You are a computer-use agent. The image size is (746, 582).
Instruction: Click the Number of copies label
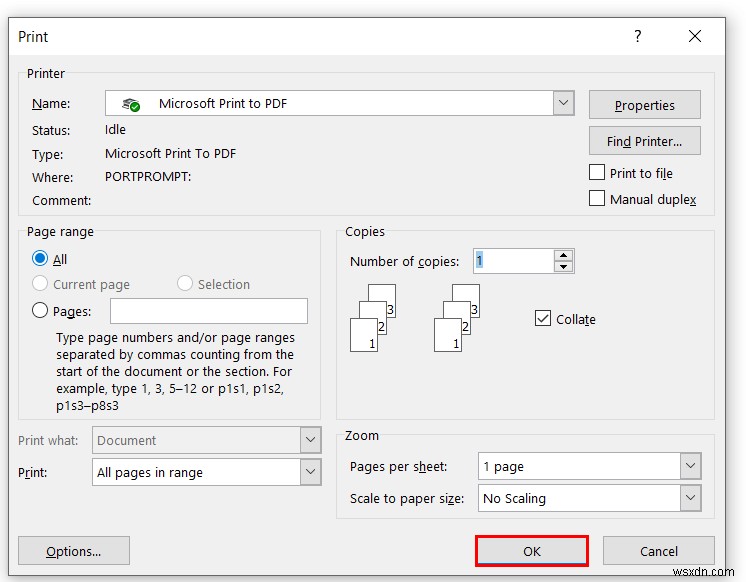tap(404, 261)
